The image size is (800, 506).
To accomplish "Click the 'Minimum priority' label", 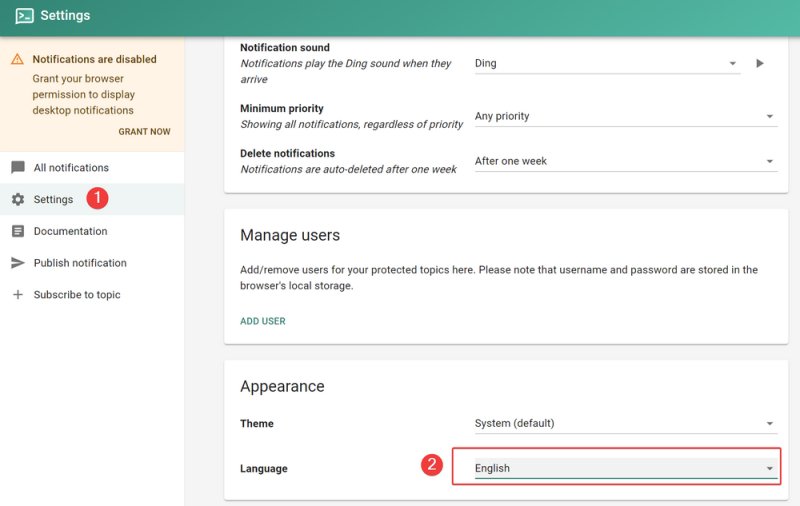I will (x=282, y=109).
